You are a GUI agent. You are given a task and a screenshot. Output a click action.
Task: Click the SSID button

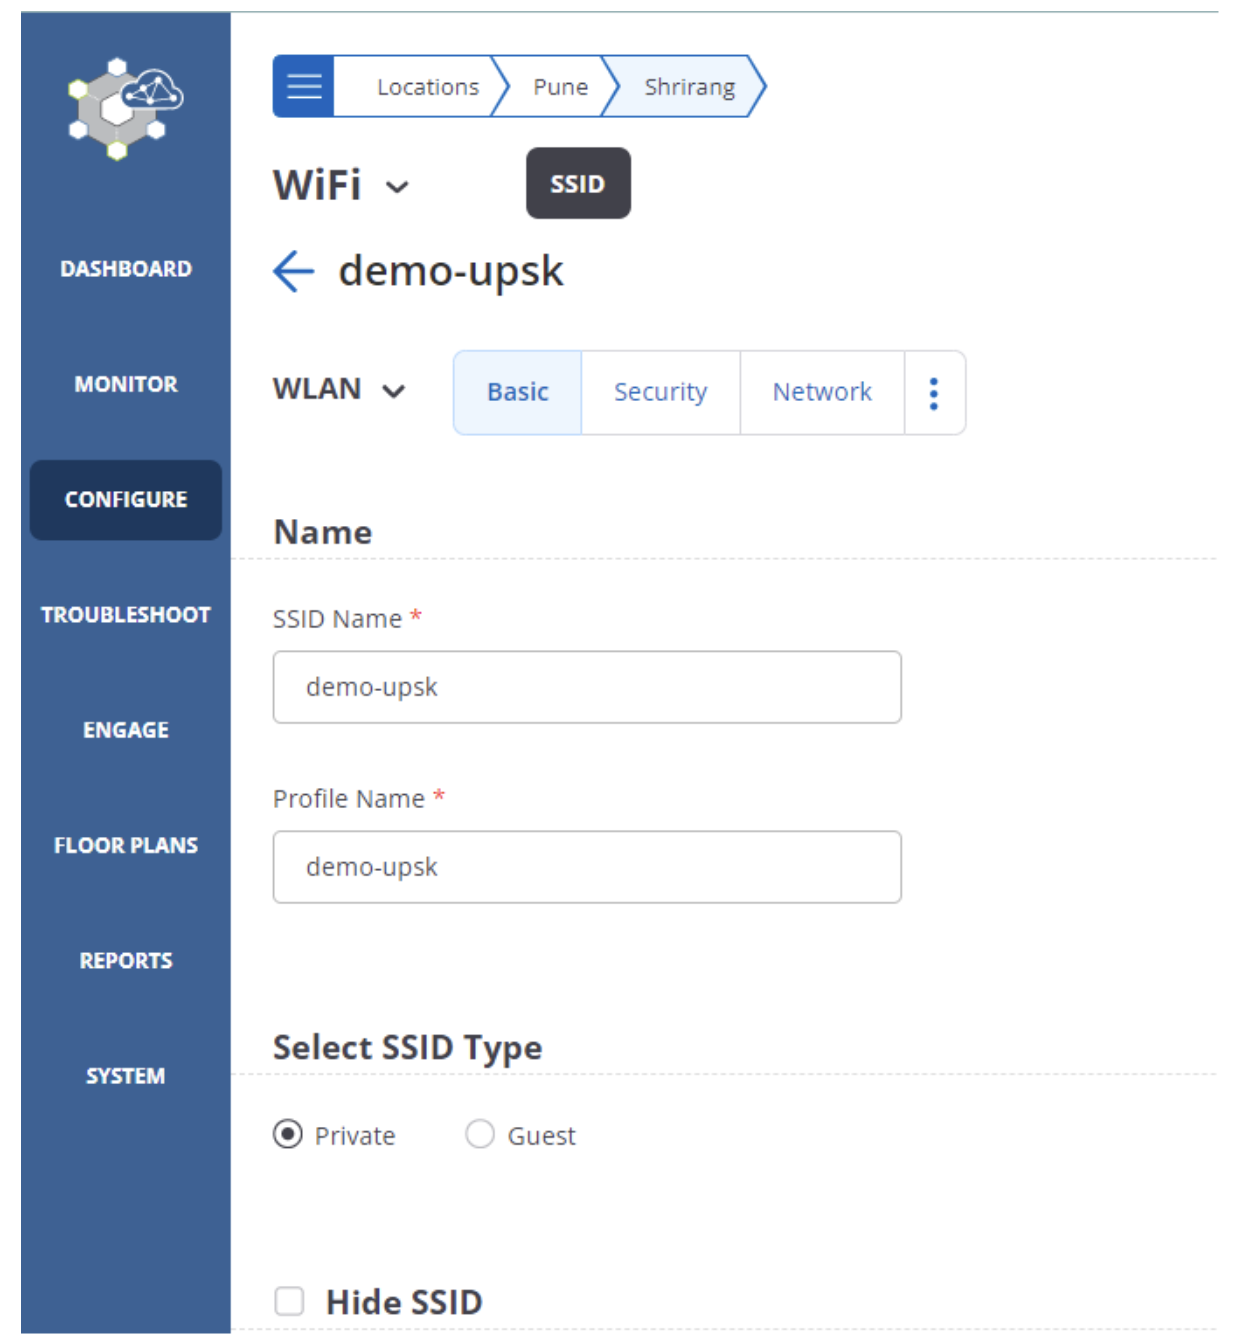[578, 184]
